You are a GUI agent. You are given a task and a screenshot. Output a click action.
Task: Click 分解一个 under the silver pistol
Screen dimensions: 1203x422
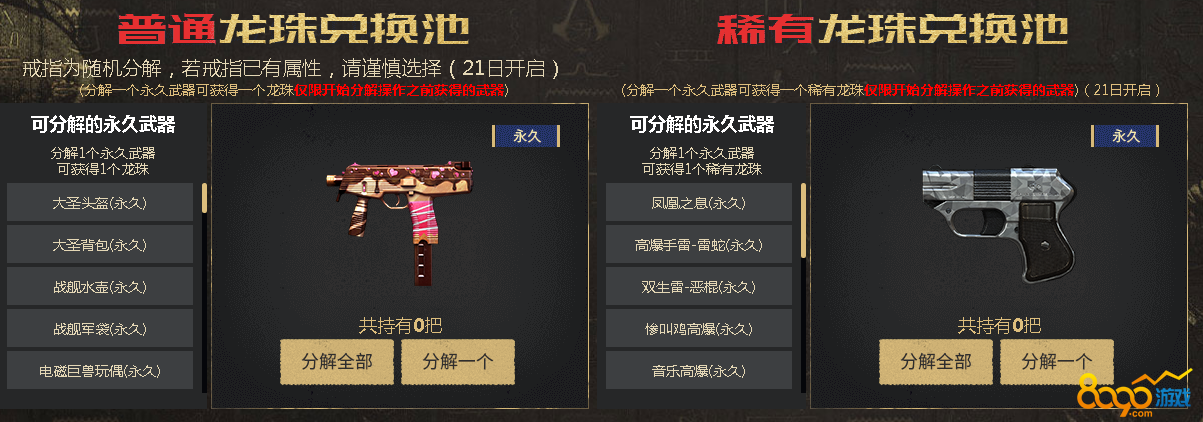(1056, 362)
